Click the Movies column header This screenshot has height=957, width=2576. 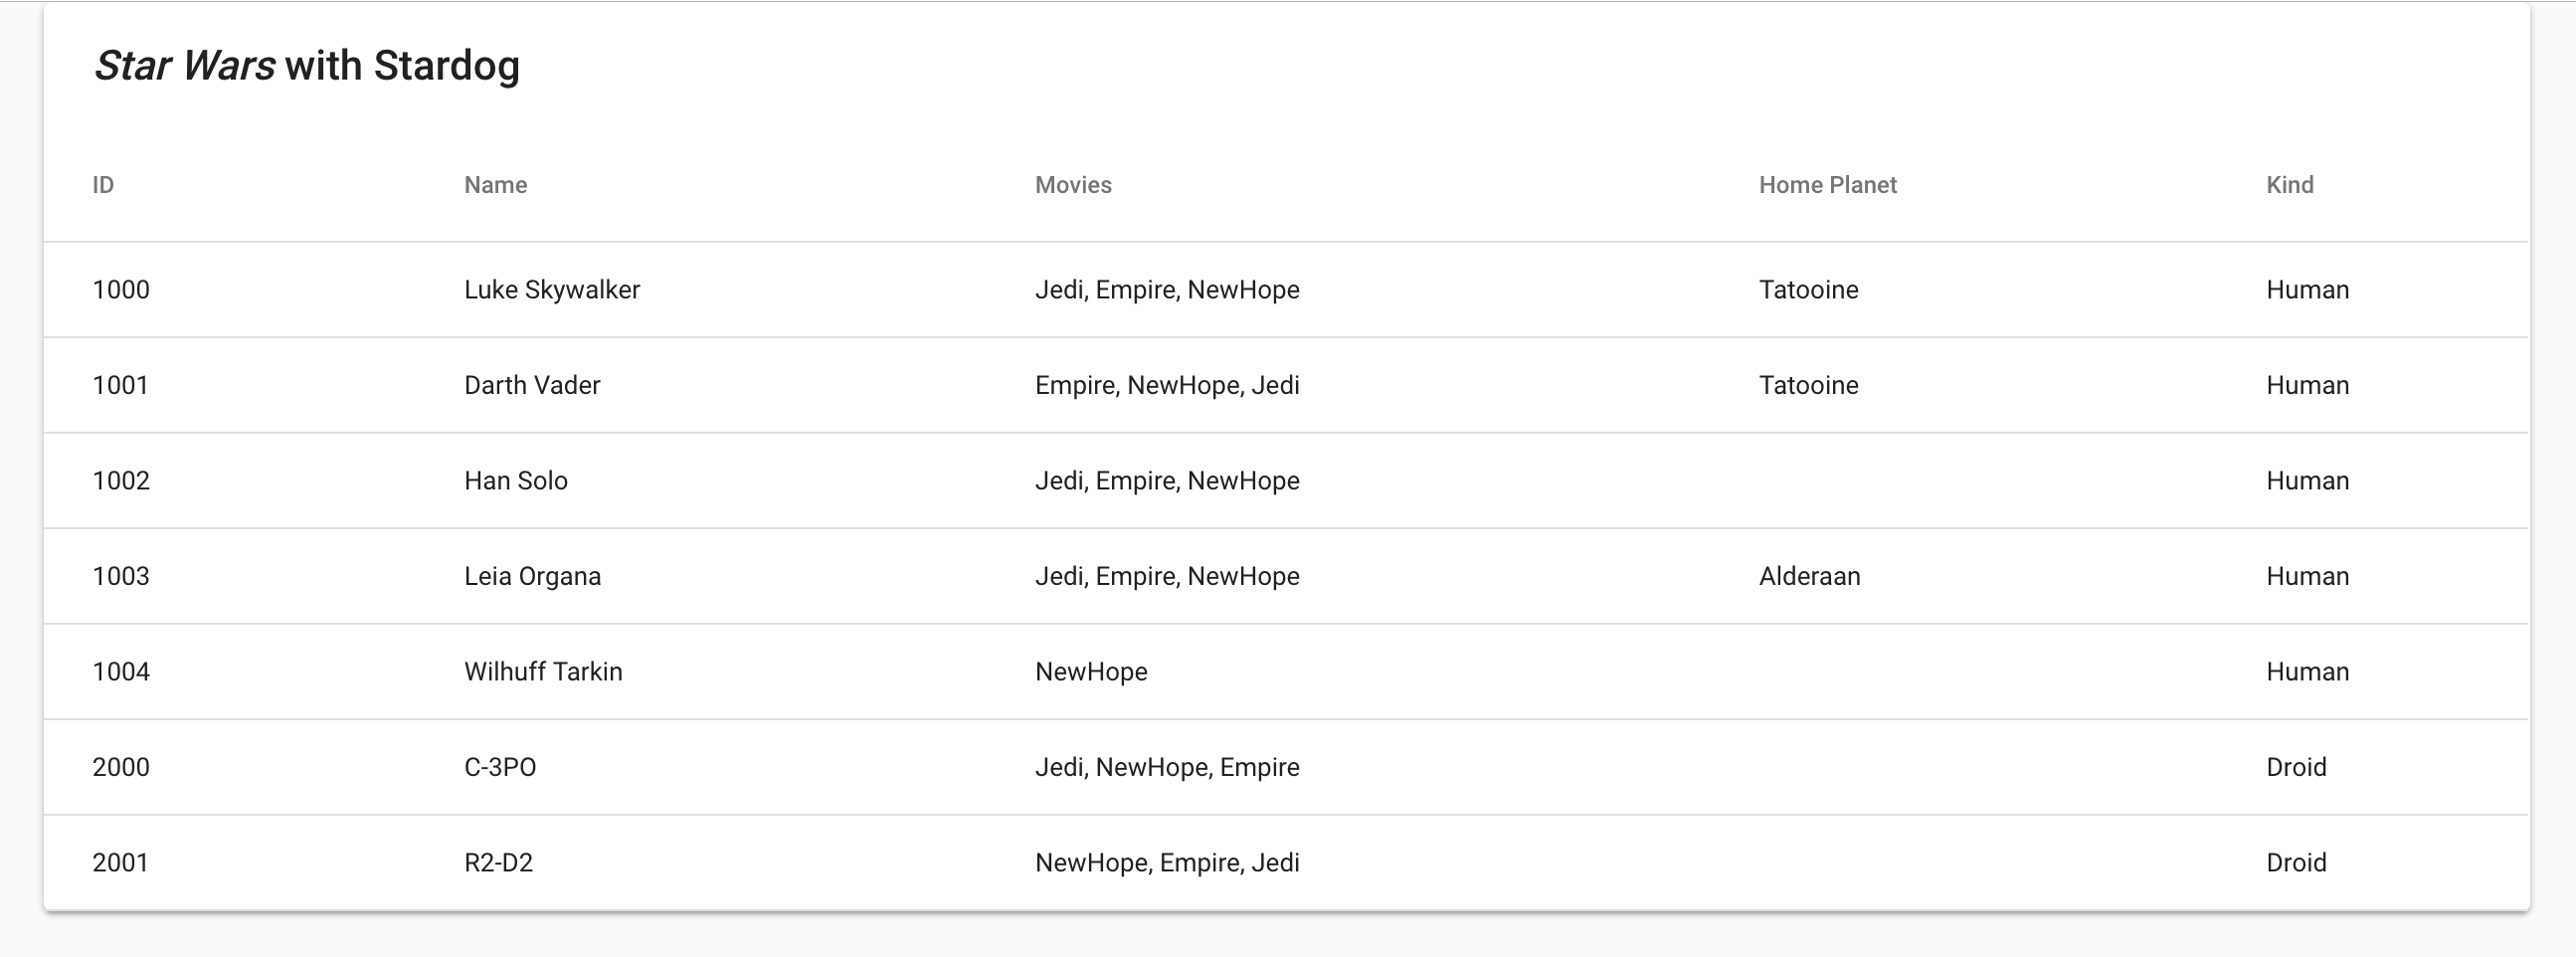tap(1073, 185)
